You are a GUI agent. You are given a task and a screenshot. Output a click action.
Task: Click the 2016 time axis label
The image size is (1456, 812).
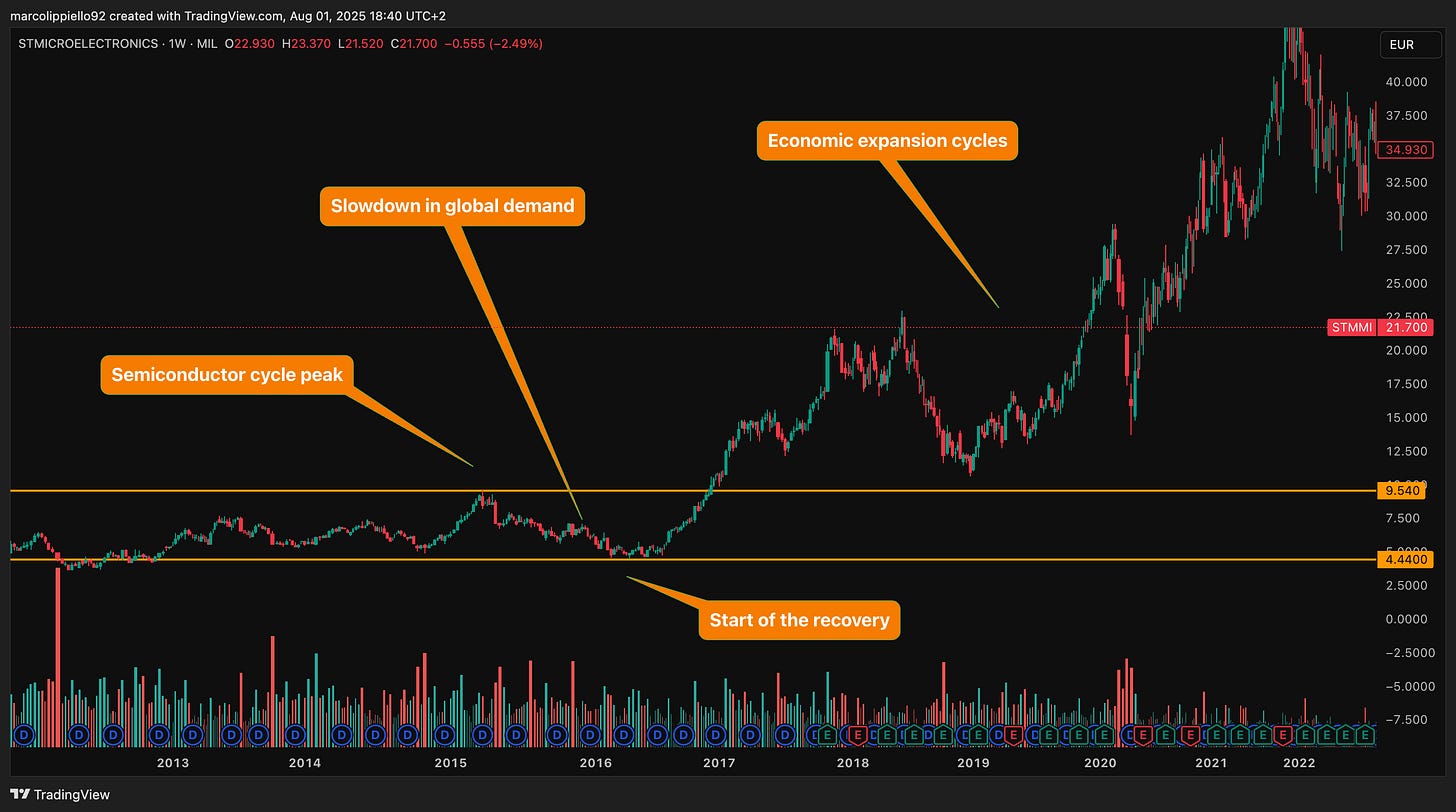[596, 764]
